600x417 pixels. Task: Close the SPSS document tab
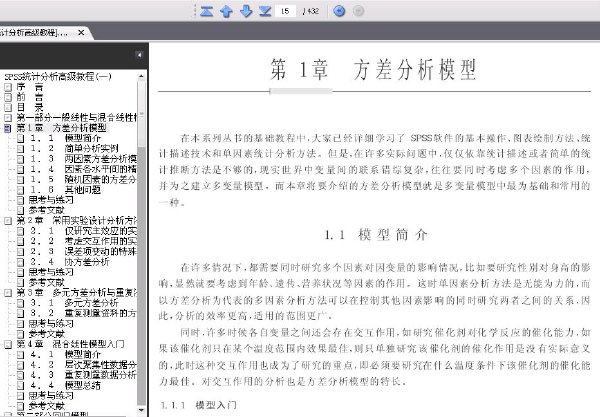pos(81,33)
